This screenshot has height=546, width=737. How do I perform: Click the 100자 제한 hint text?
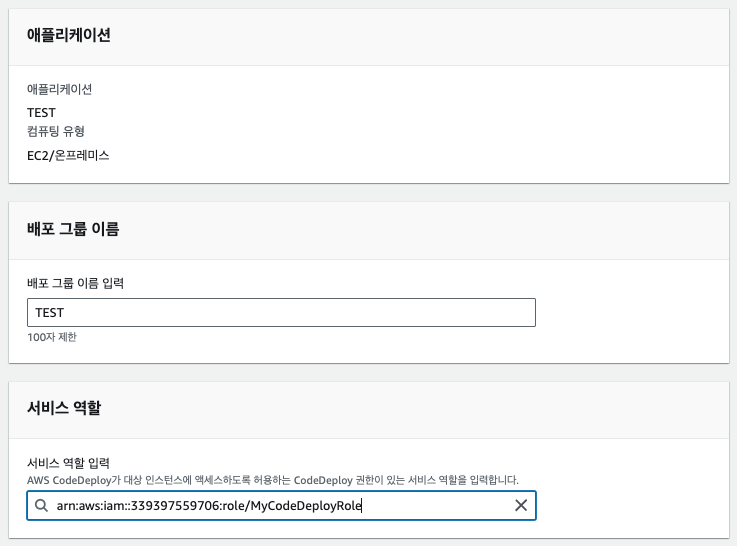tap(52, 337)
